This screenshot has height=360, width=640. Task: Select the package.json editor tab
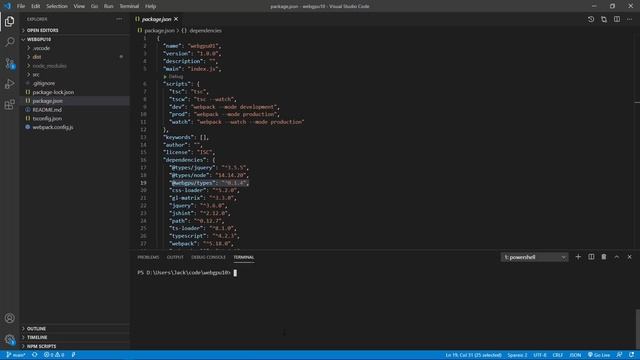click(x=156, y=19)
